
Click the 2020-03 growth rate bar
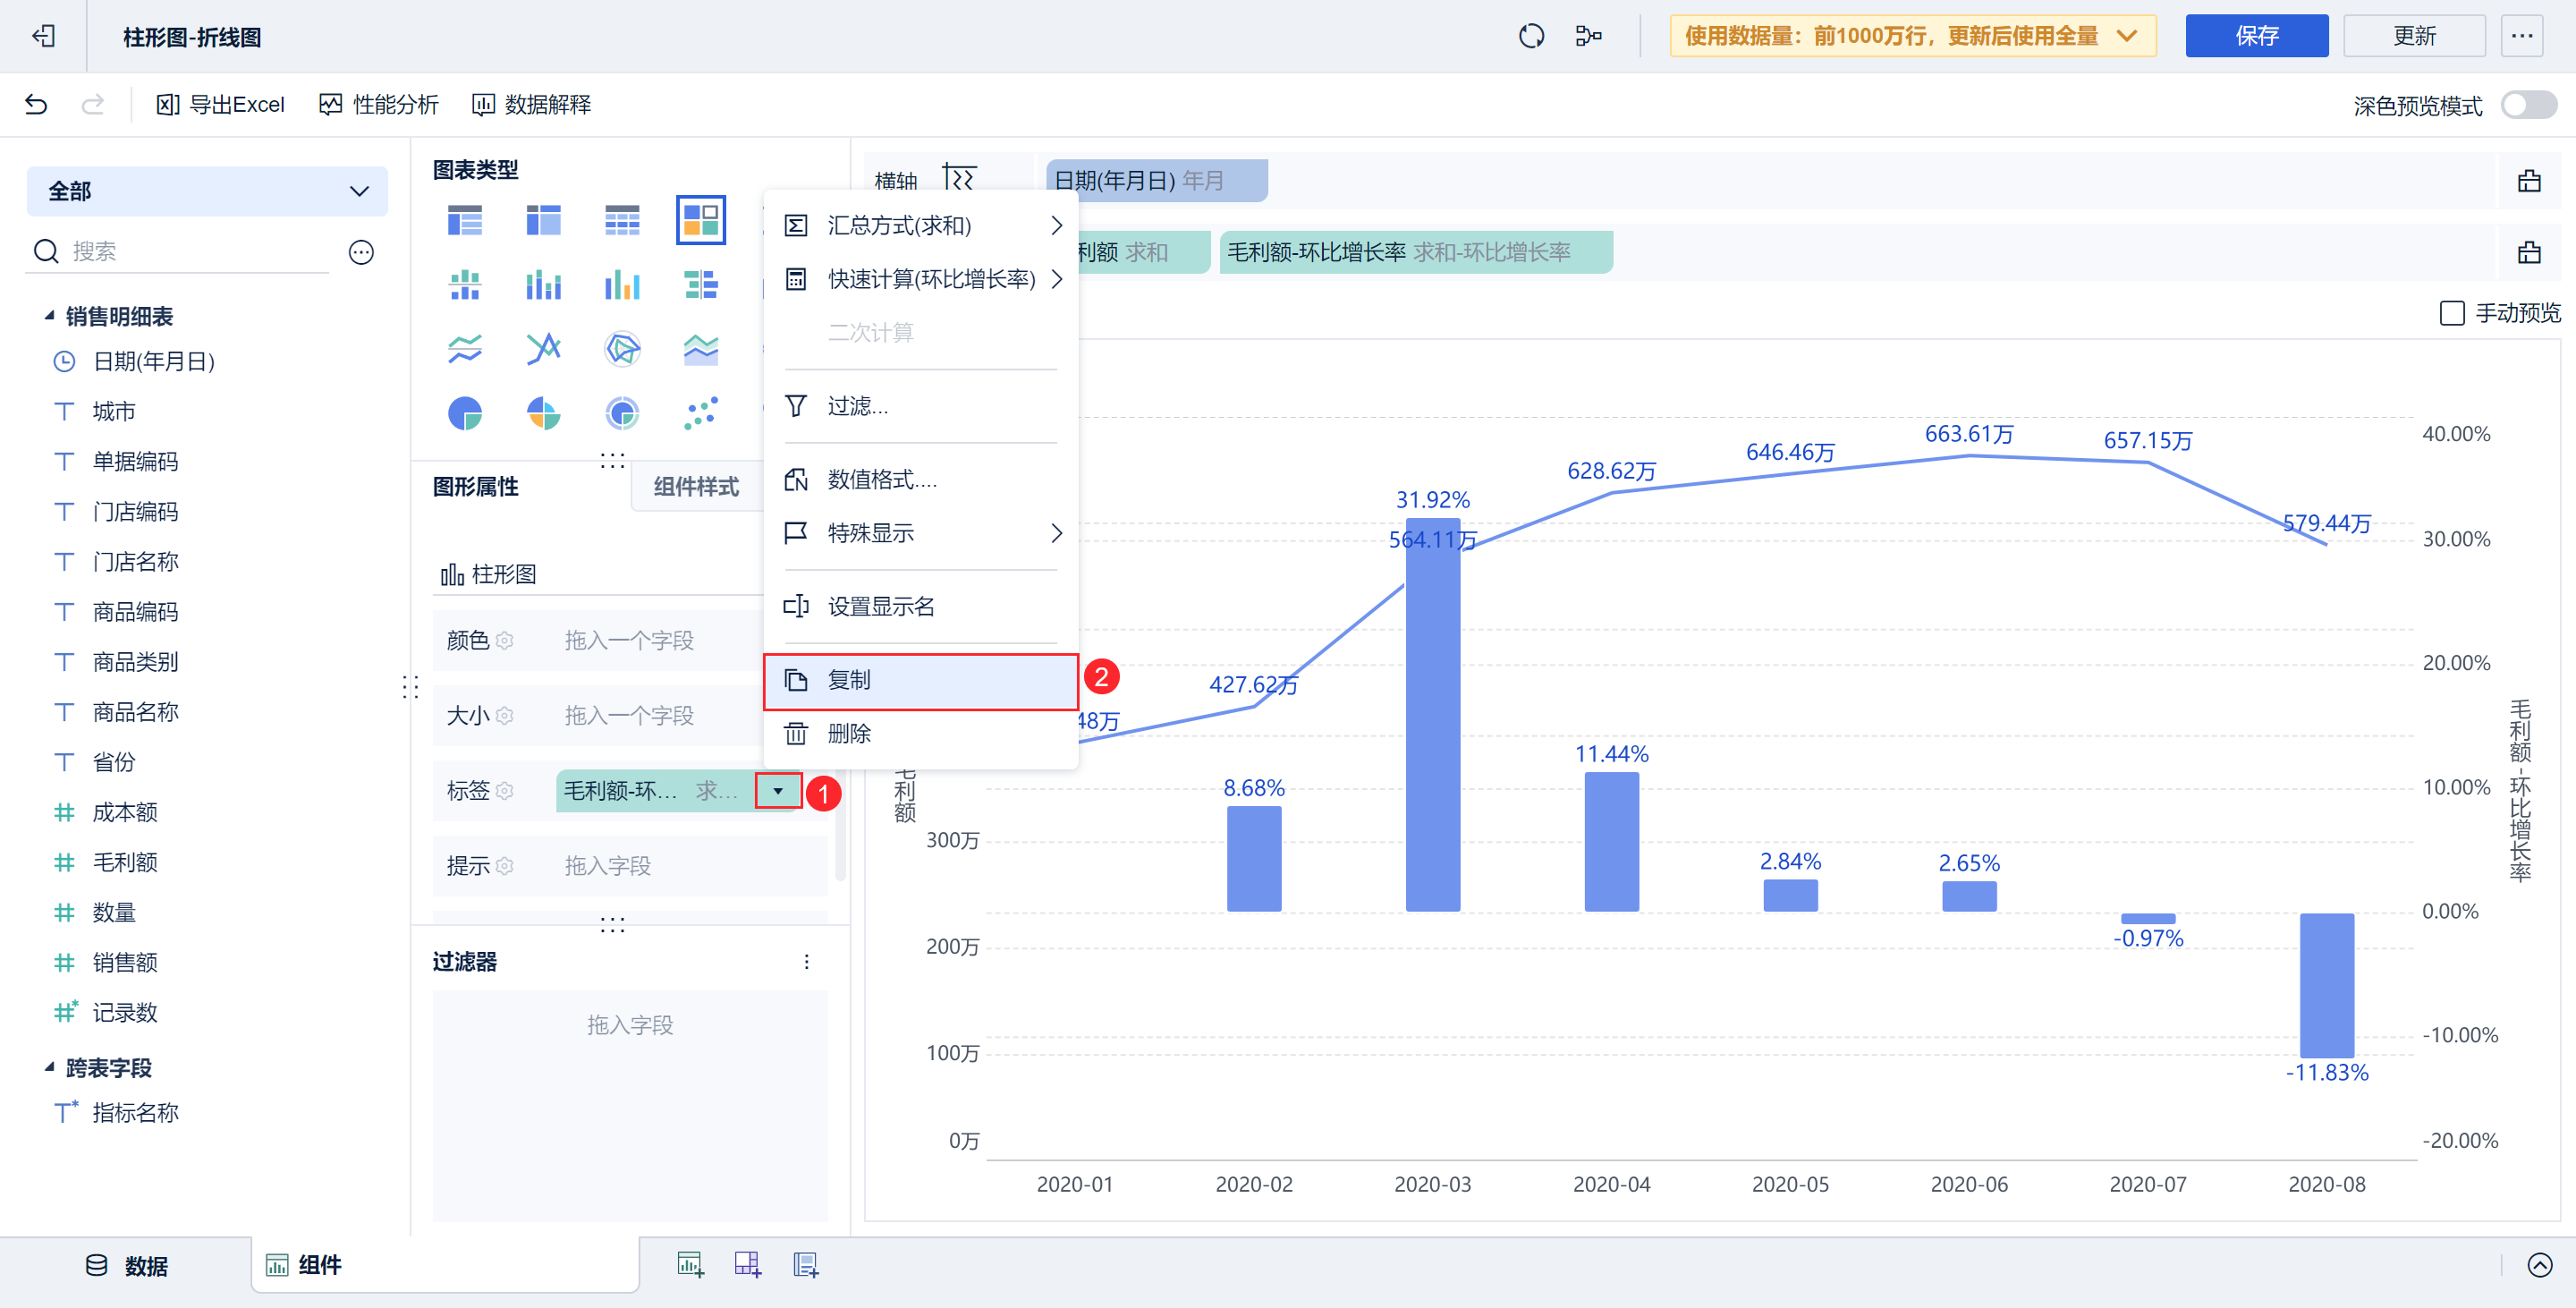[1432, 715]
